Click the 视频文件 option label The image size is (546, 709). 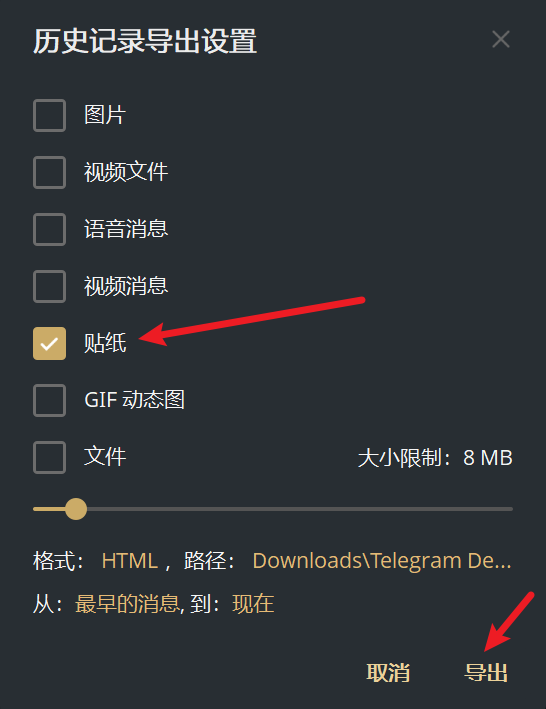(x=126, y=172)
